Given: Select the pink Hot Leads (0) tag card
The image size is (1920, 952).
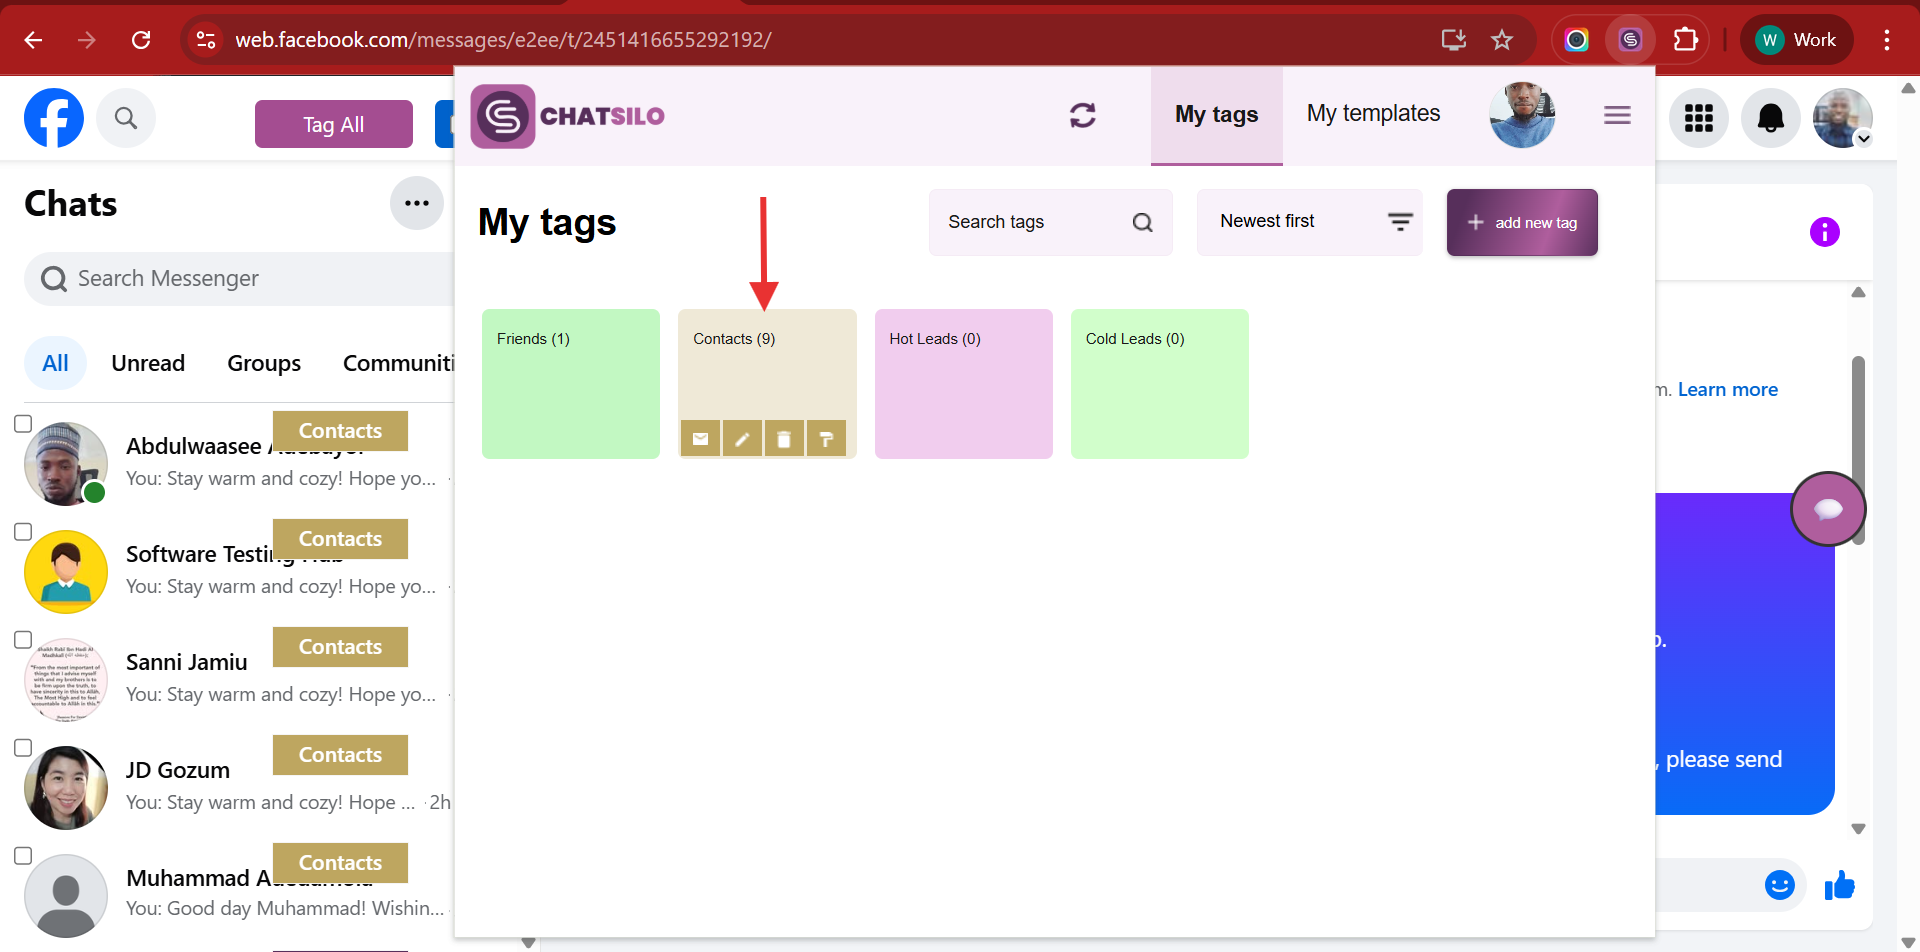Looking at the screenshot, I should coord(964,384).
